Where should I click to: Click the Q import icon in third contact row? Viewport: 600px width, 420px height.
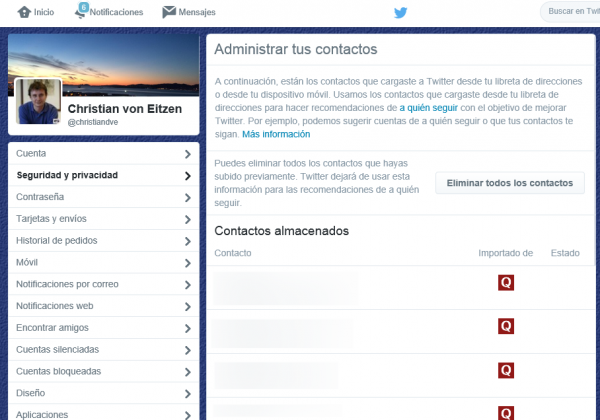505,370
